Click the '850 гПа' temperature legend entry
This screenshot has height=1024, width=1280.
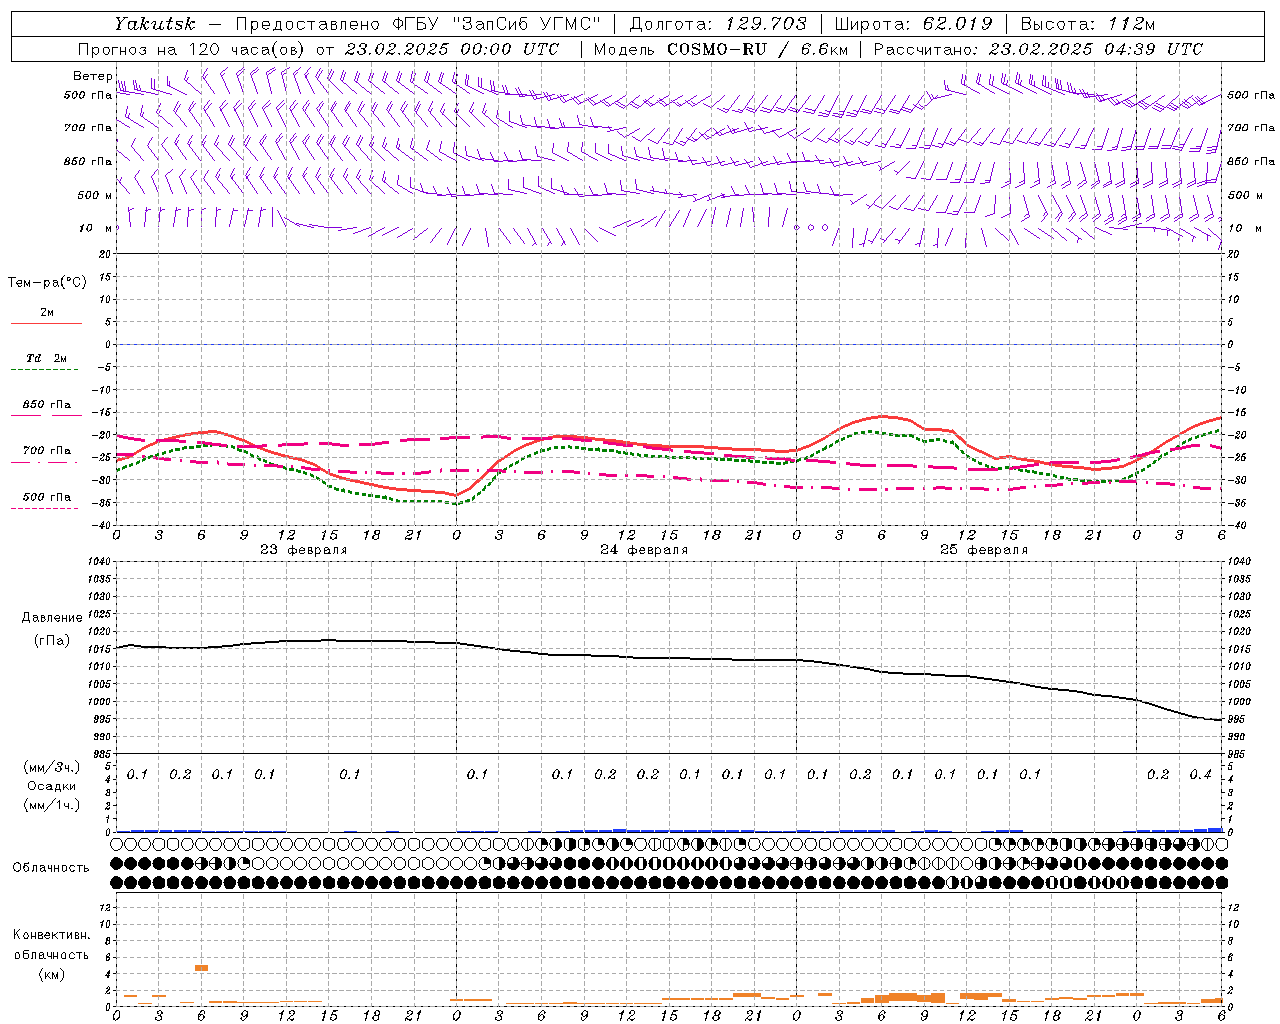click(x=47, y=405)
